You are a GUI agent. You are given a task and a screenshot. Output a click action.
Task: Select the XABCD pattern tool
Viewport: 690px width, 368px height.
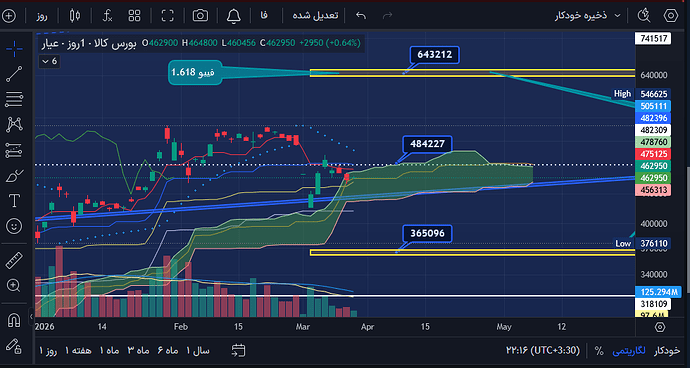point(14,125)
